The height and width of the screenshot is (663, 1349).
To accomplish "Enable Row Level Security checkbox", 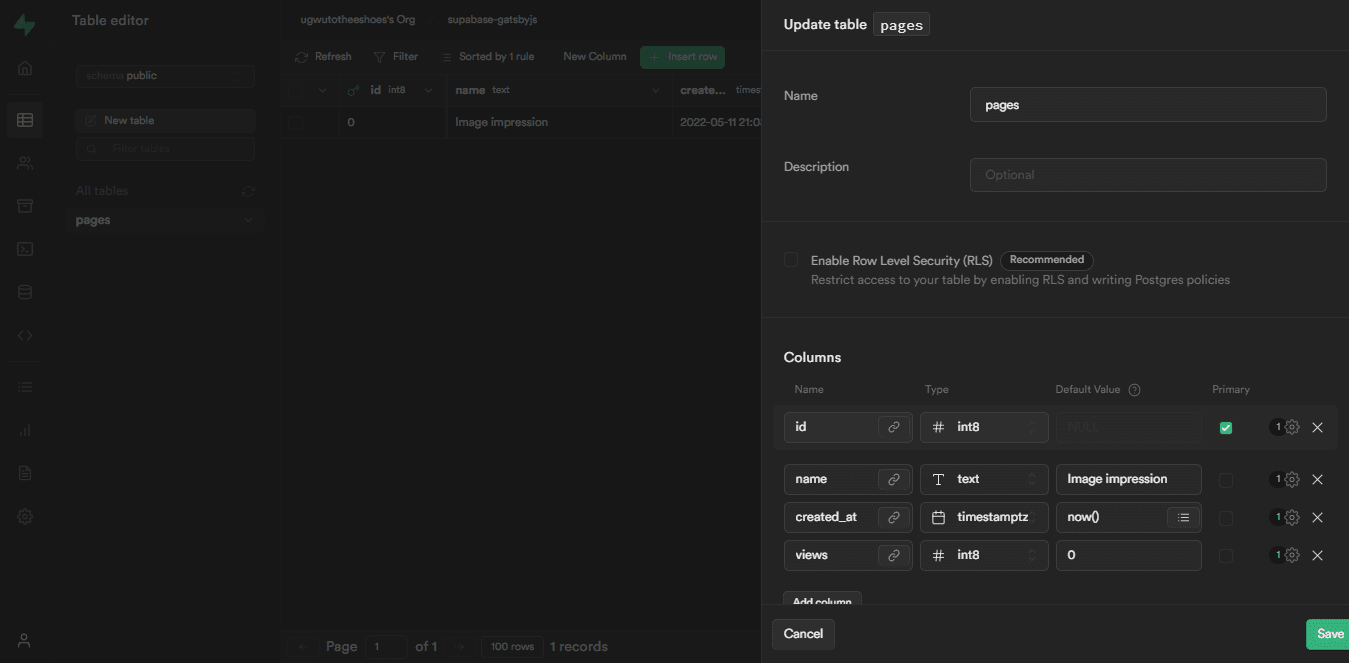I will (x=791, y=260).
